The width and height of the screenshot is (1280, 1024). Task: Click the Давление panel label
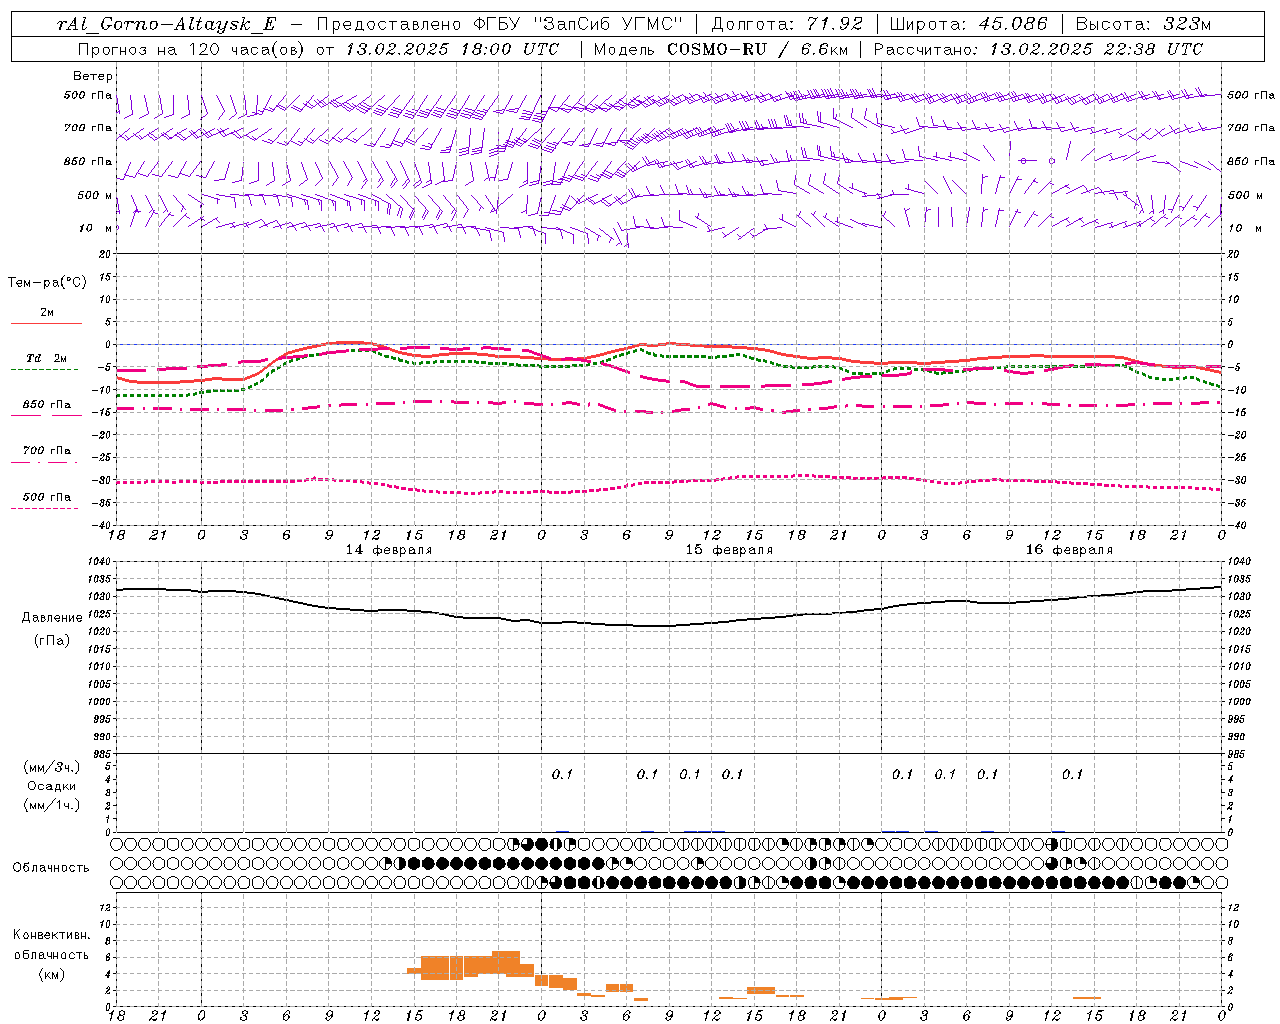tap(52, 618)
